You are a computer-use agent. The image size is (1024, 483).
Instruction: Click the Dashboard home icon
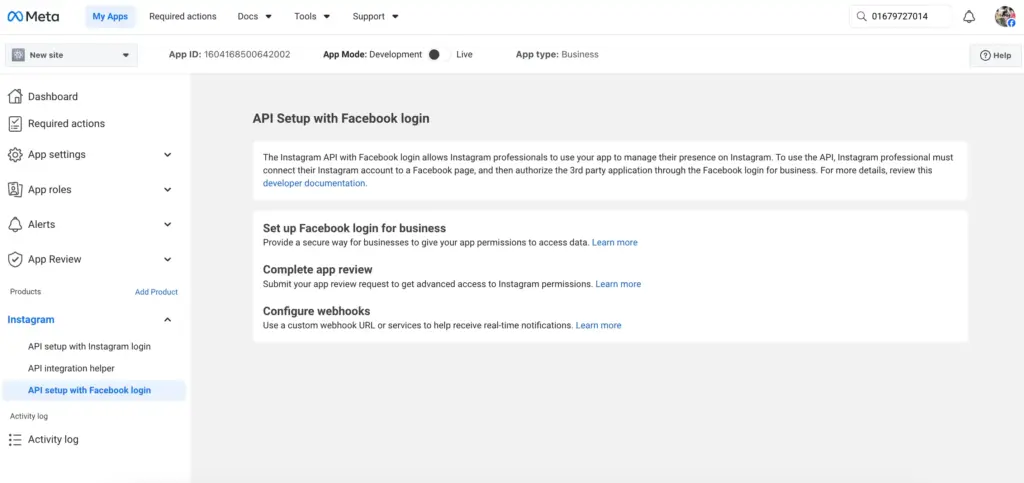coord(15,97)
